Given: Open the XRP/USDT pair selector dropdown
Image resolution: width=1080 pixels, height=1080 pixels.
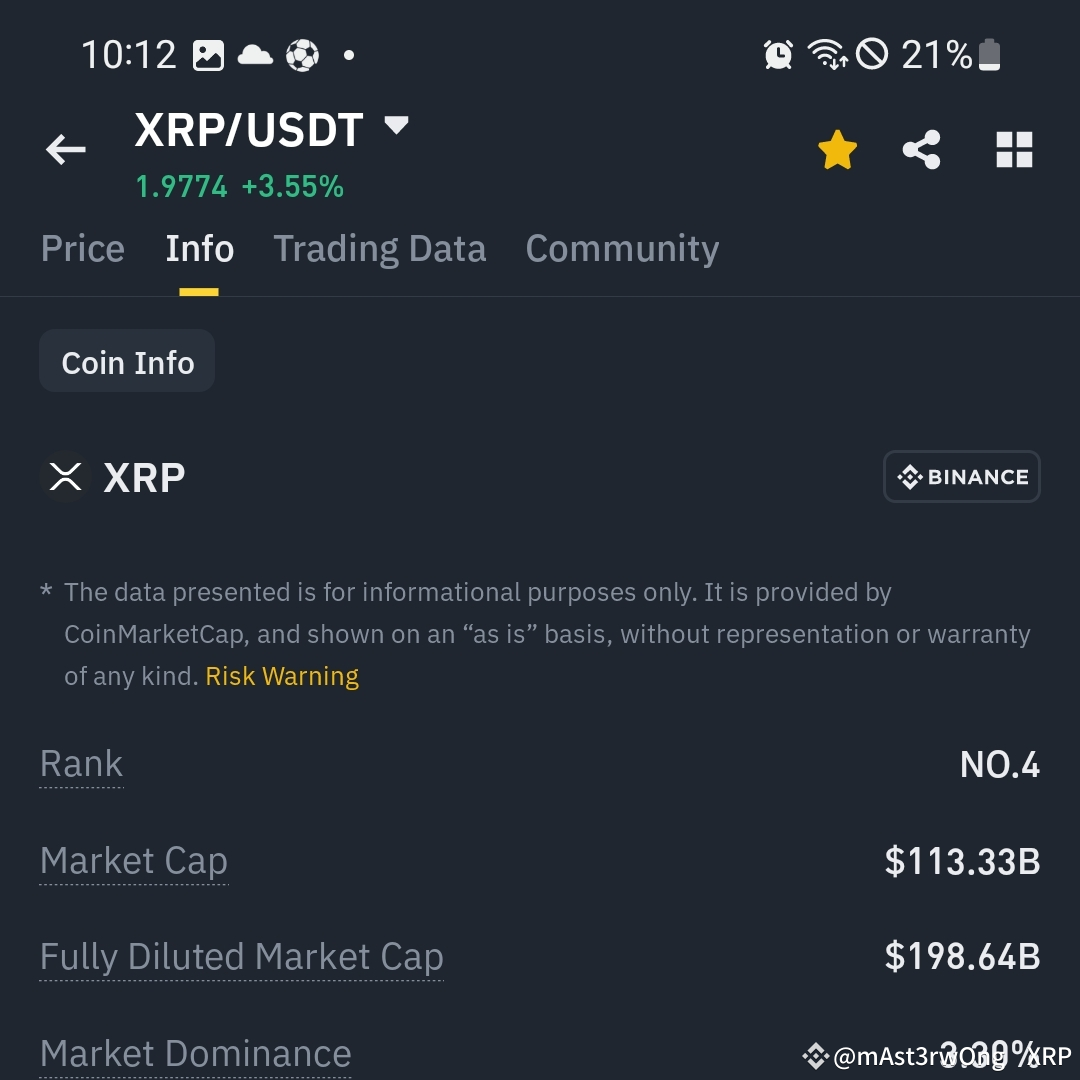Looking at the screenshot, I should 396,126.
